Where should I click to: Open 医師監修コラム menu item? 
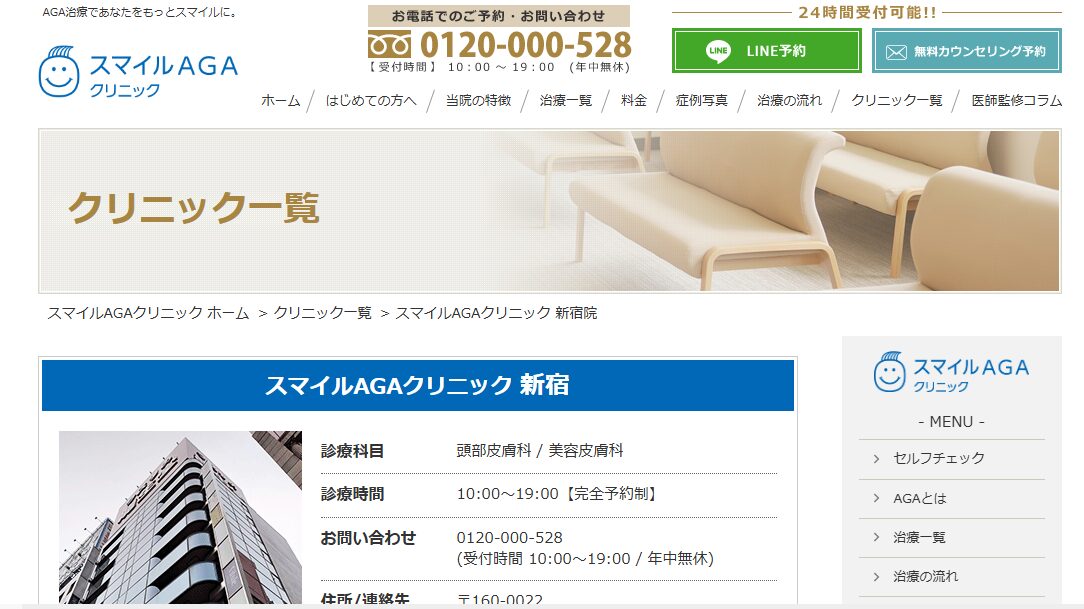click(1017, 101)
